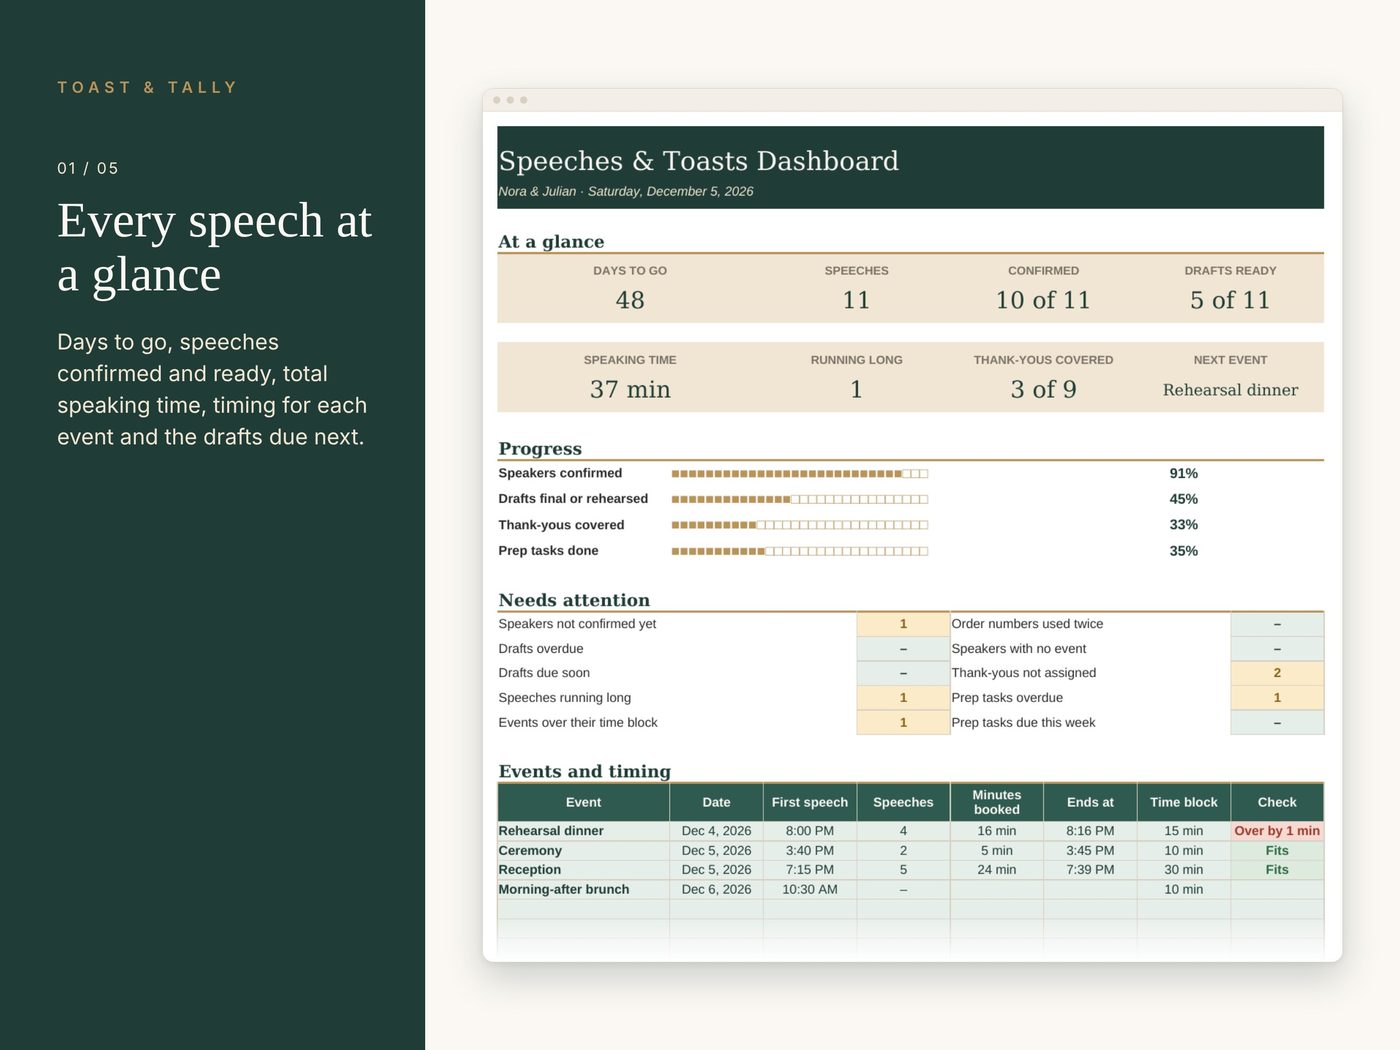Viewport: 1400px width, 1050px height.
Task: Select the Running long card value
Action: (x=856, y=389)
